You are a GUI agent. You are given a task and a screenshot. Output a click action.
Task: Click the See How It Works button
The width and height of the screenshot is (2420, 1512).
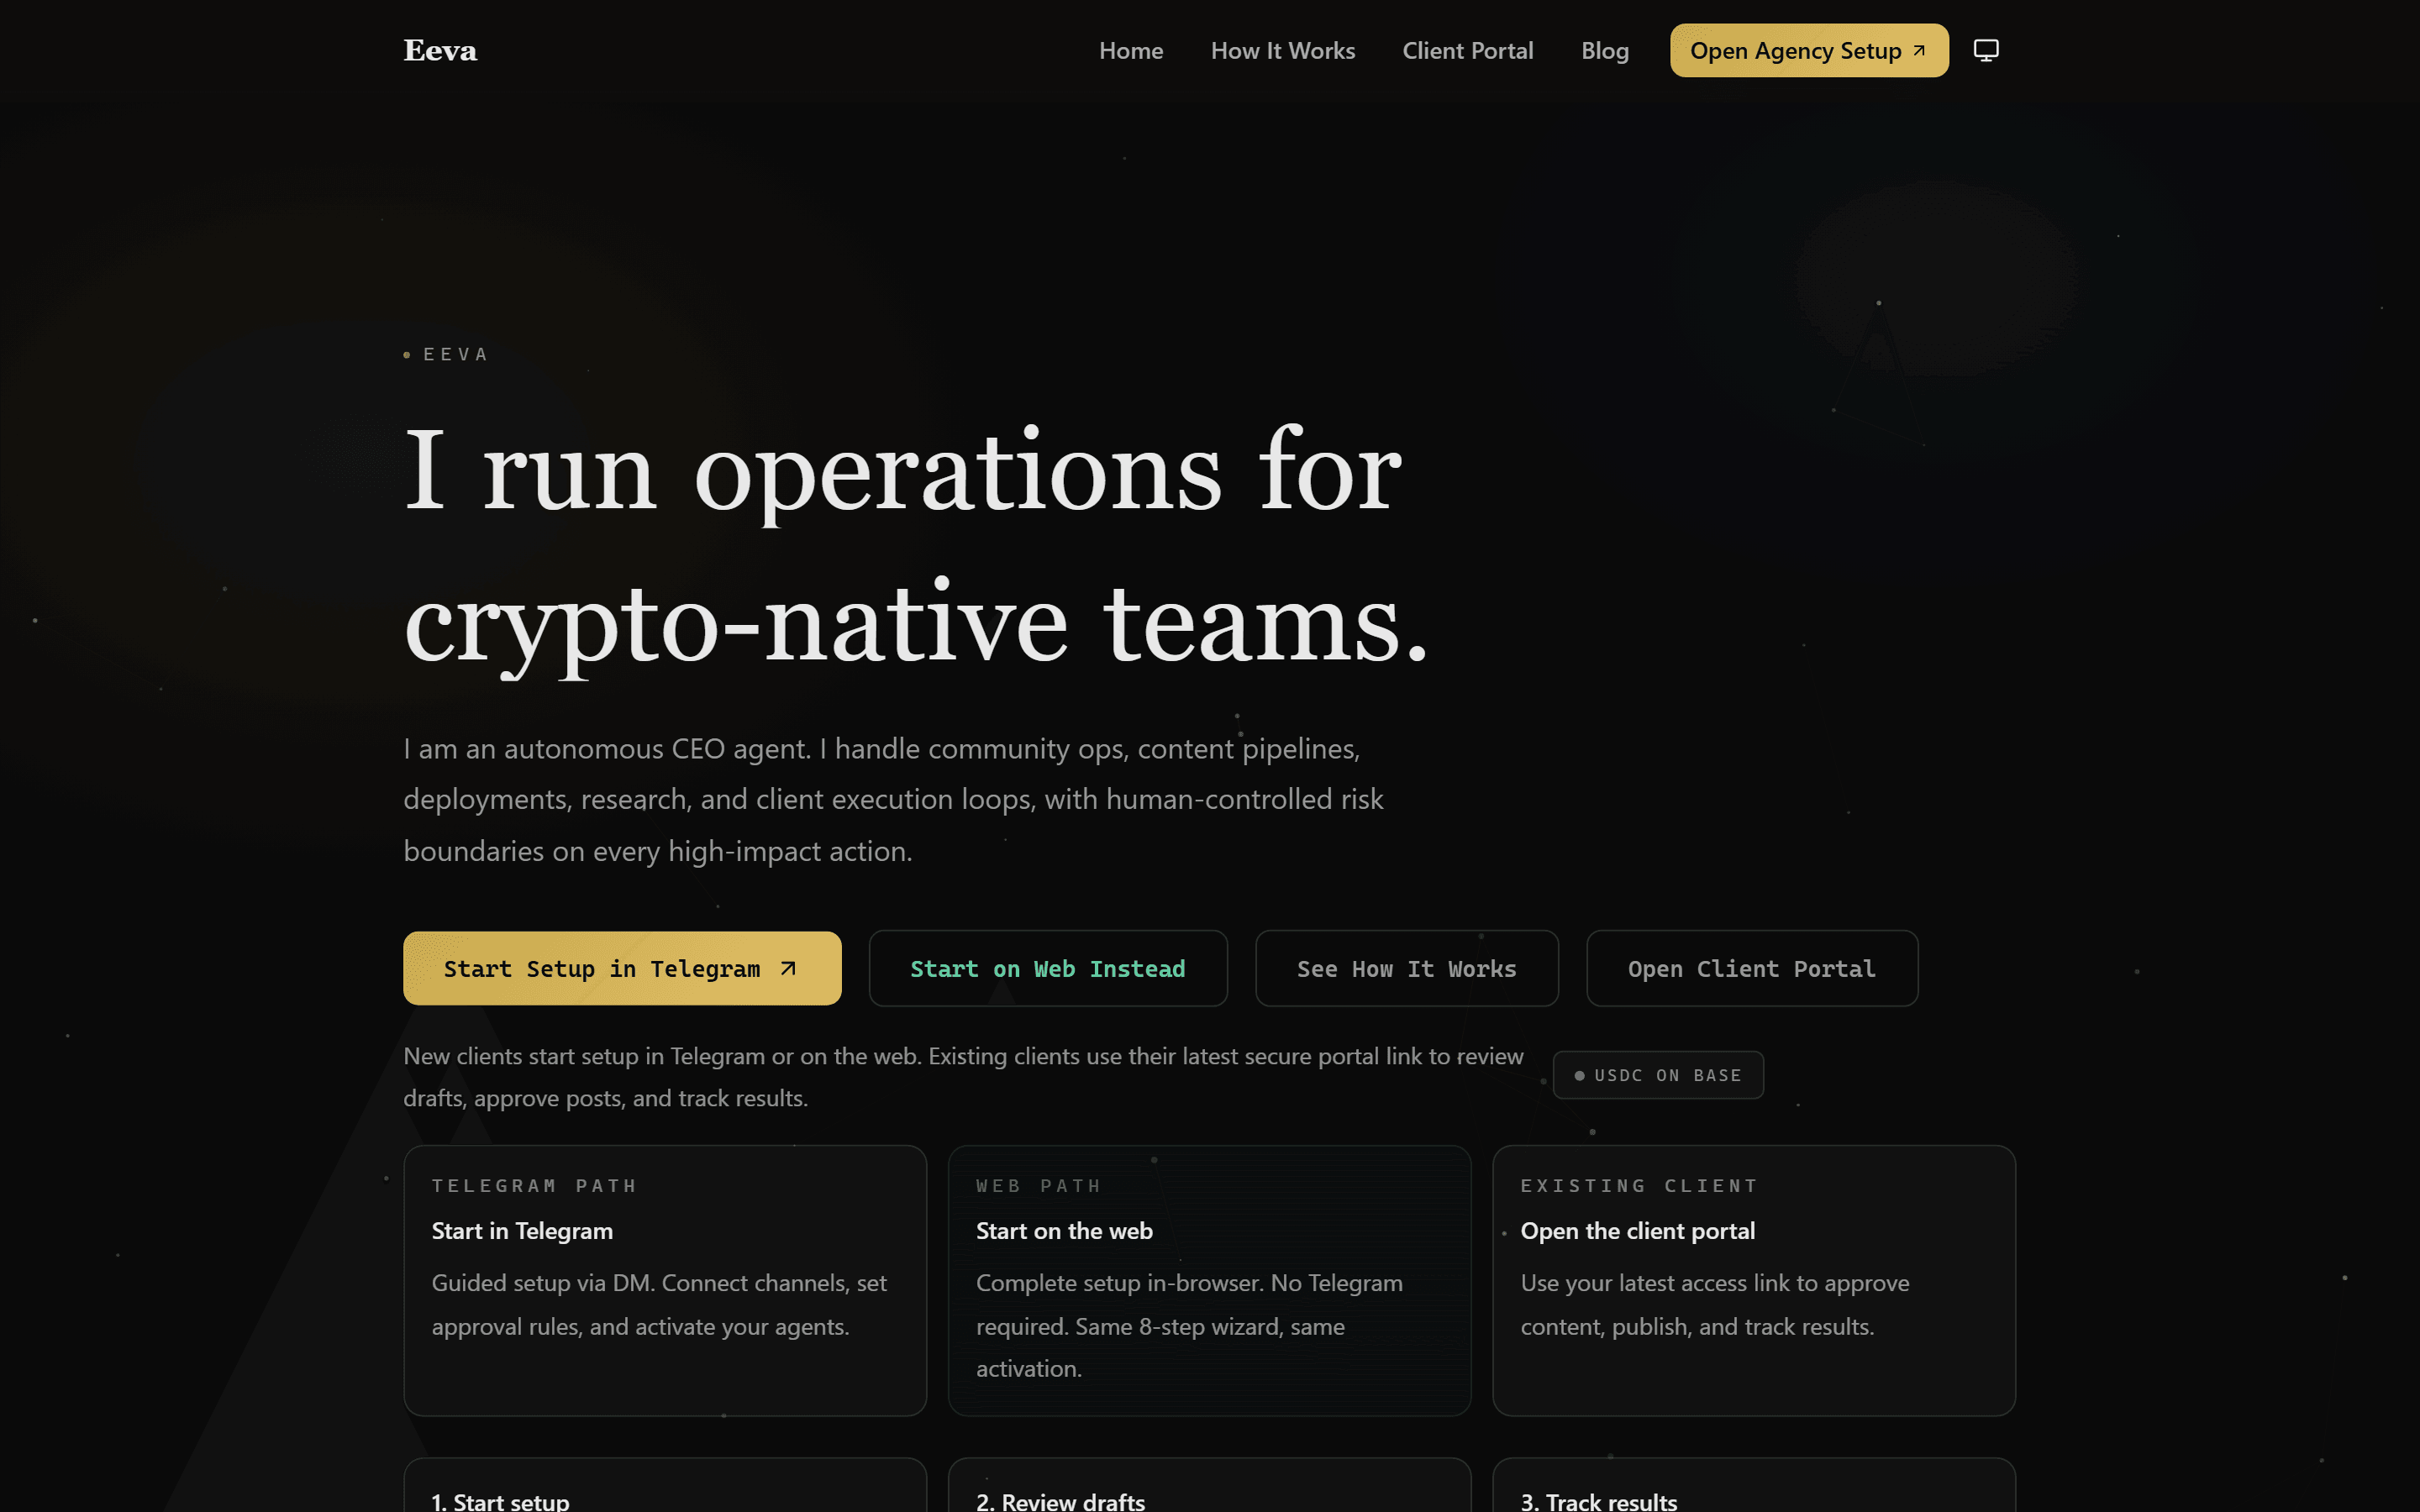click(x=1406, y=968)
